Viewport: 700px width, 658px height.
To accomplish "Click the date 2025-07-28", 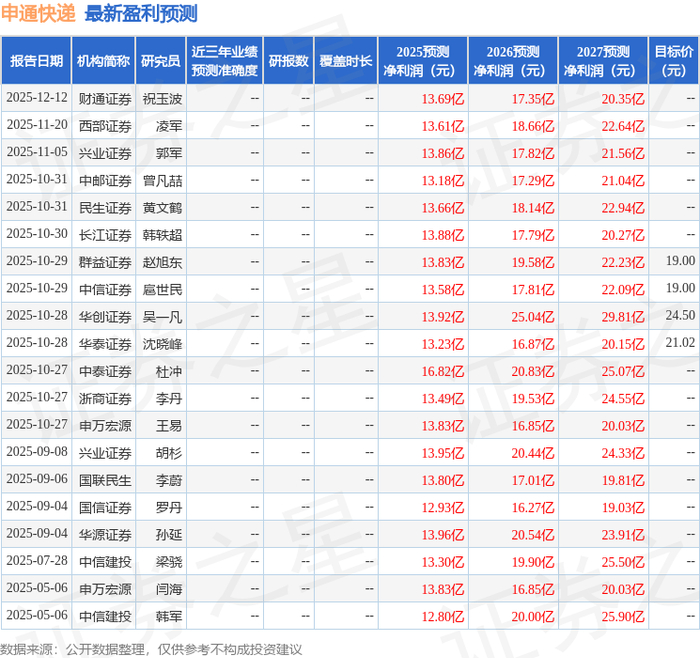I will (37, 561).
